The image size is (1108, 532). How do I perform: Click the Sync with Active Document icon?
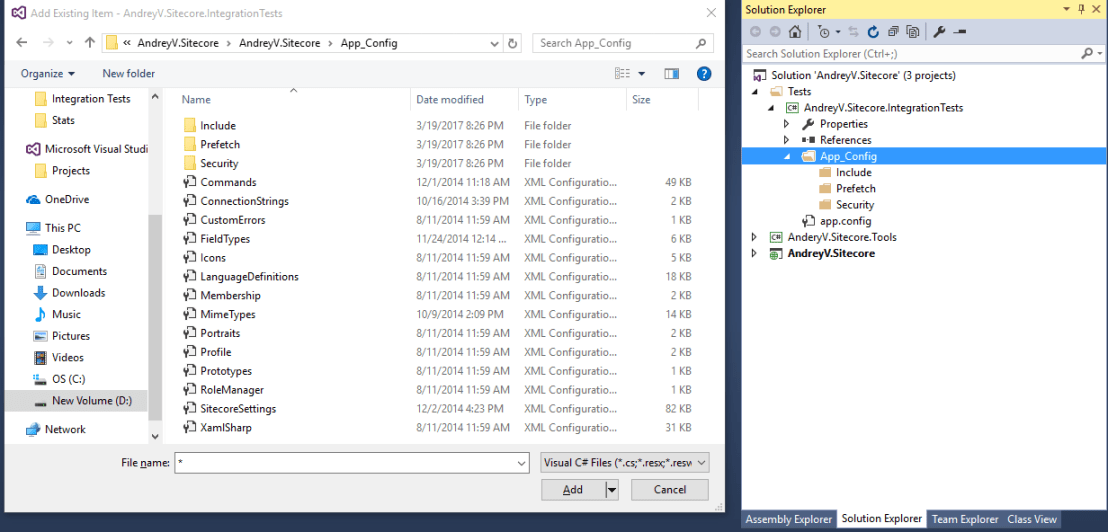(854, 31)
